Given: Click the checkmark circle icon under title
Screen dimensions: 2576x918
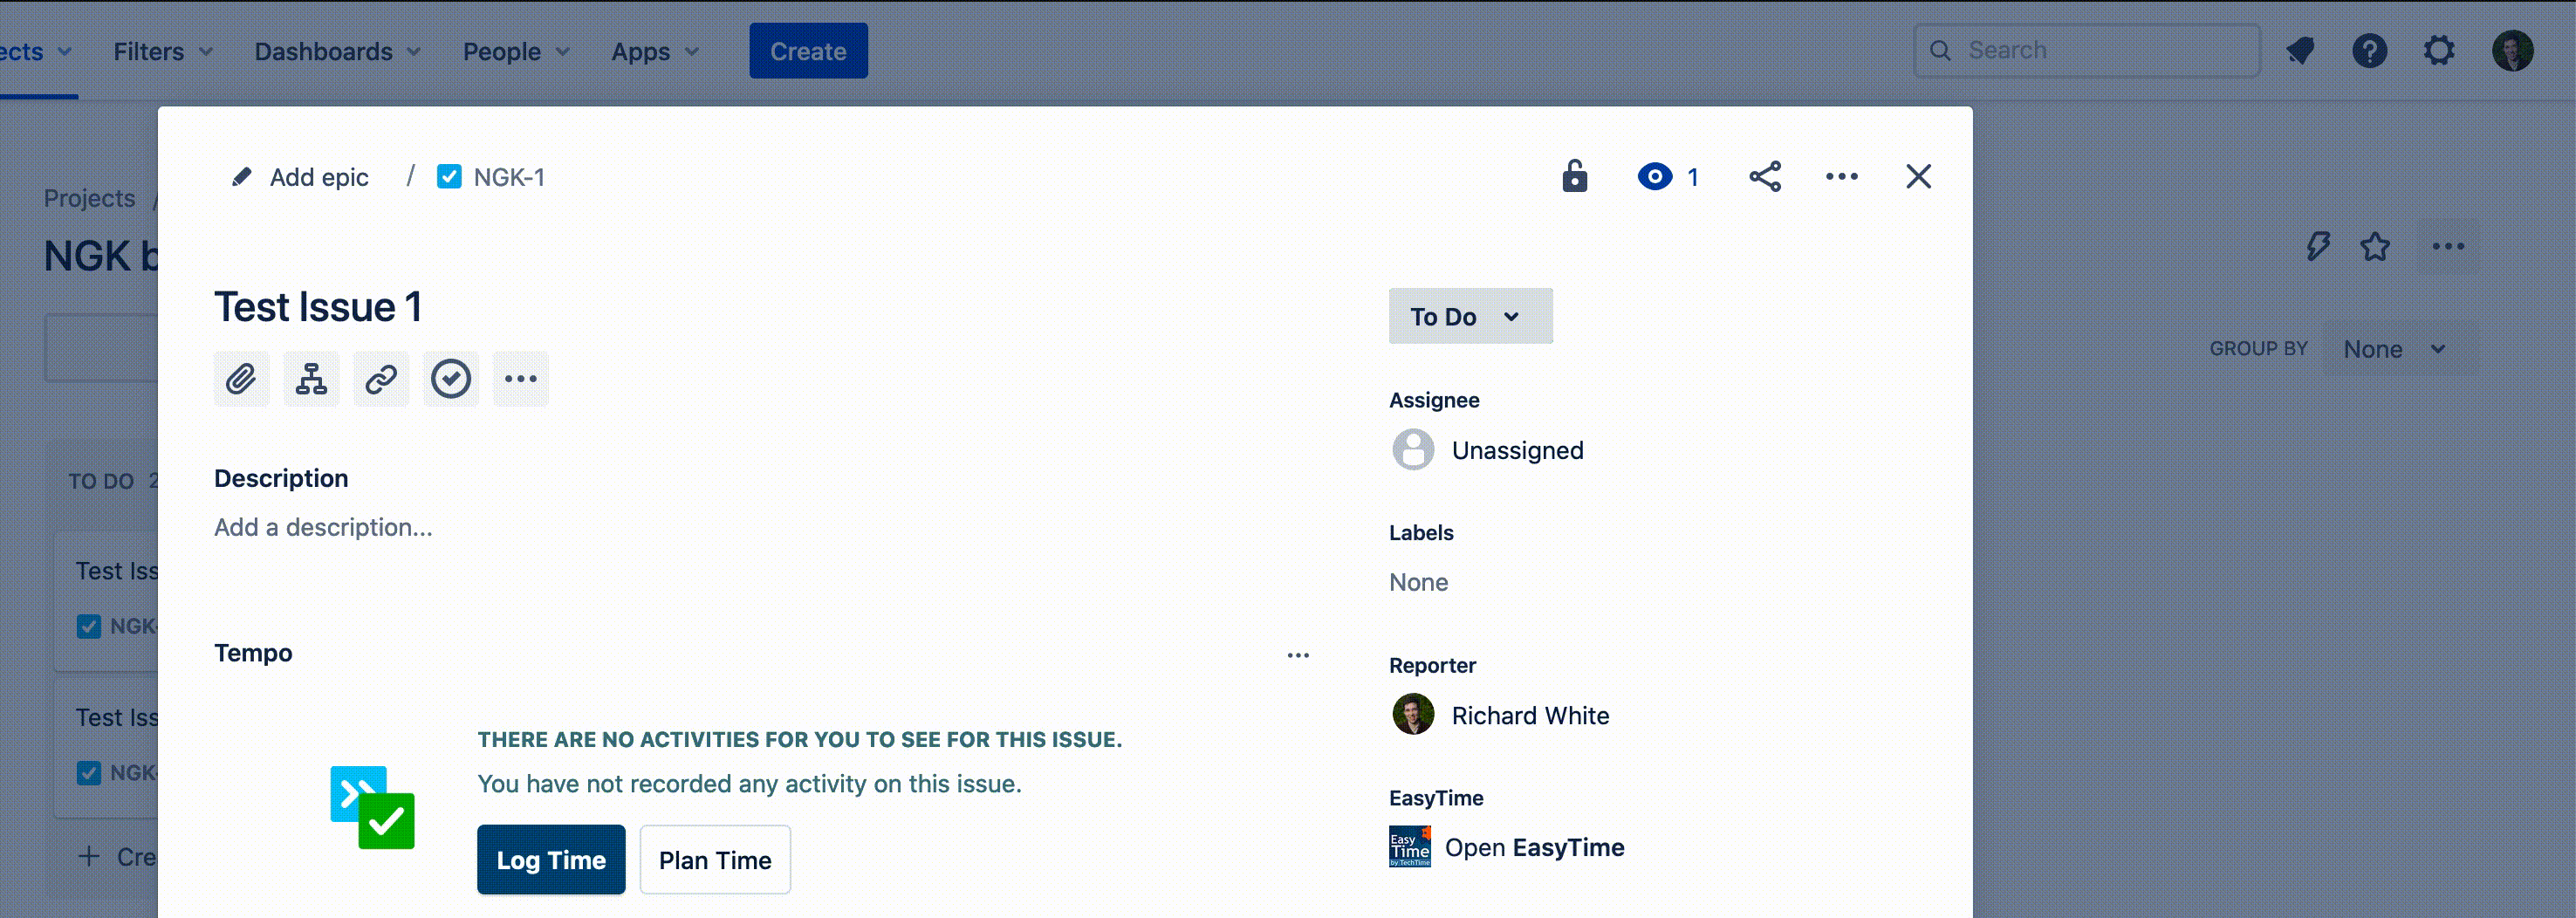Looking at the screenshot, I should coord(451,379).
